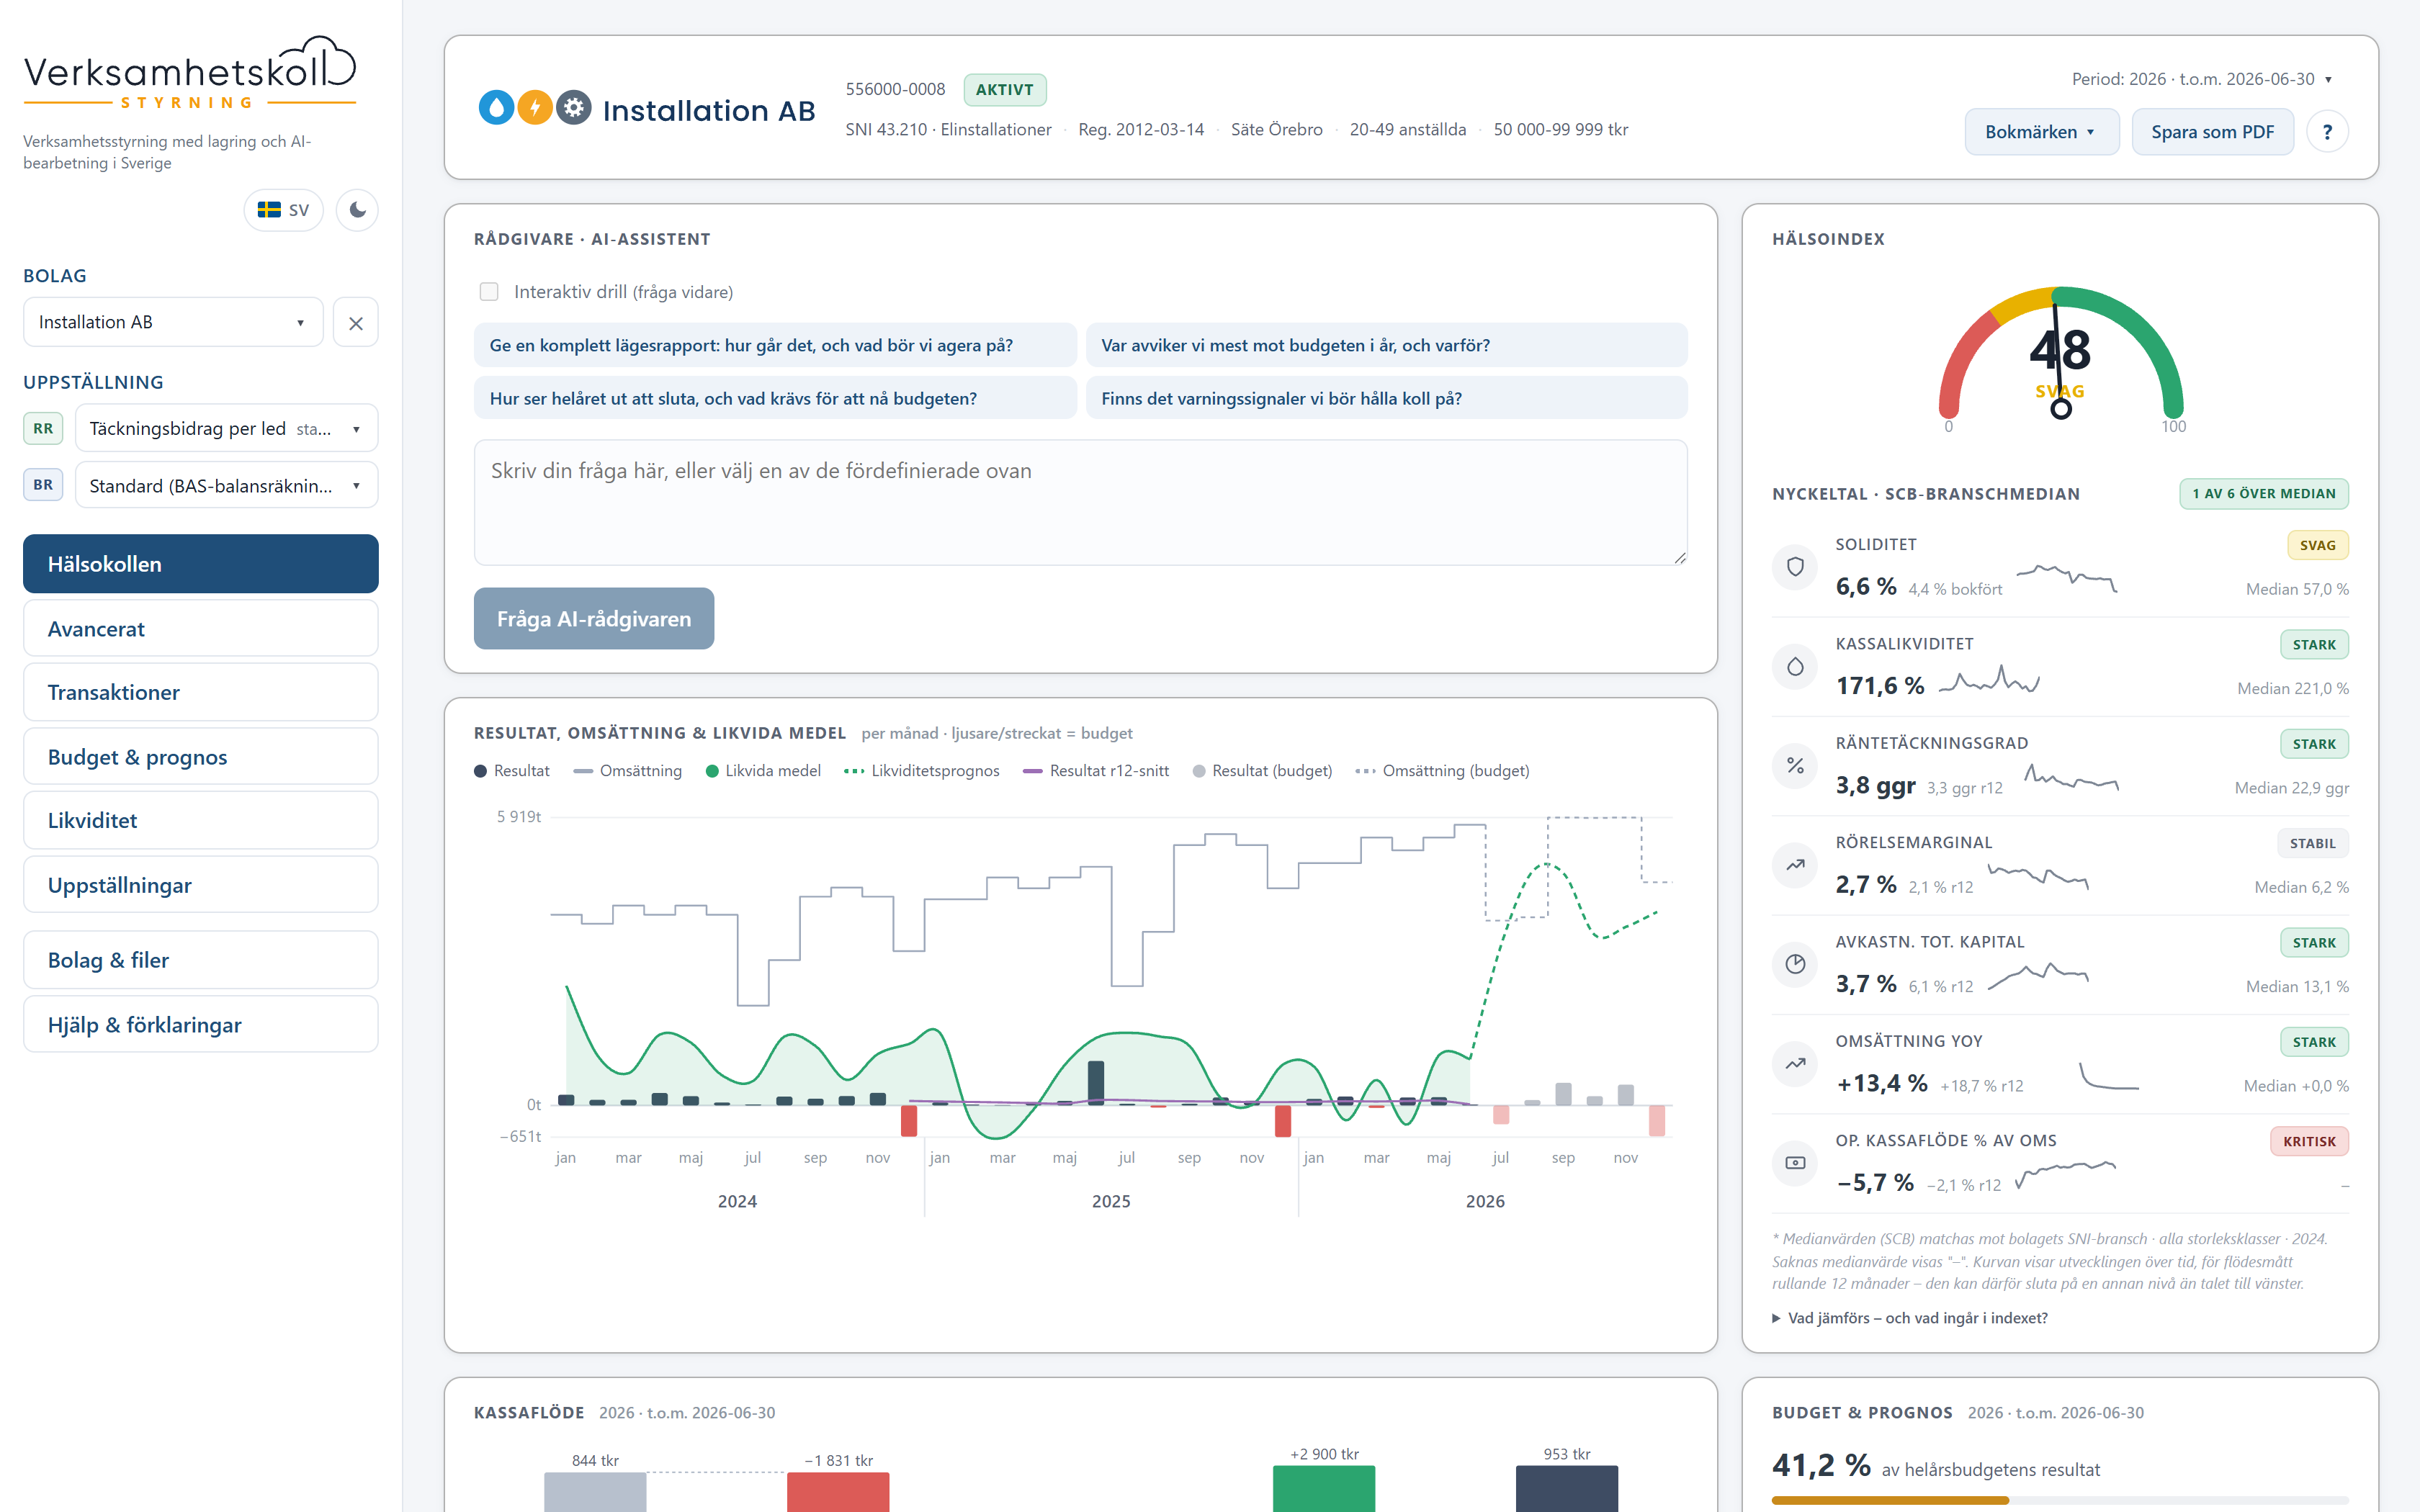The width and height of the screenshot is (2420, 1512).
Task: Expand 'Vad jämförs – och vad ingår i indexet?'
Action: [1910, 1318]
